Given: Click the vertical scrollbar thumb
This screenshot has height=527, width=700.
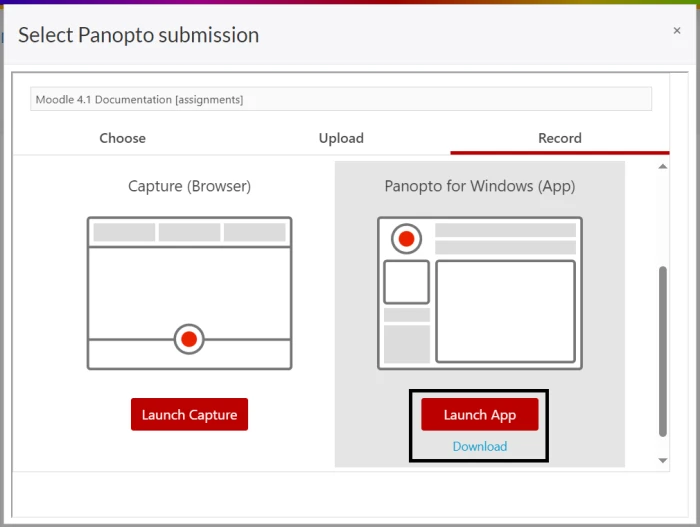Looking at the screenshot, I should pos(662,350).
